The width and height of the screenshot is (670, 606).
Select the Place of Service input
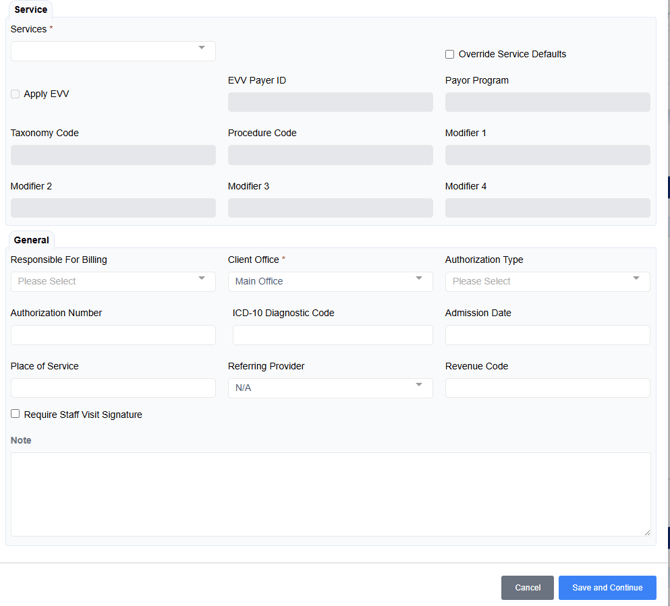click(112, 387)
